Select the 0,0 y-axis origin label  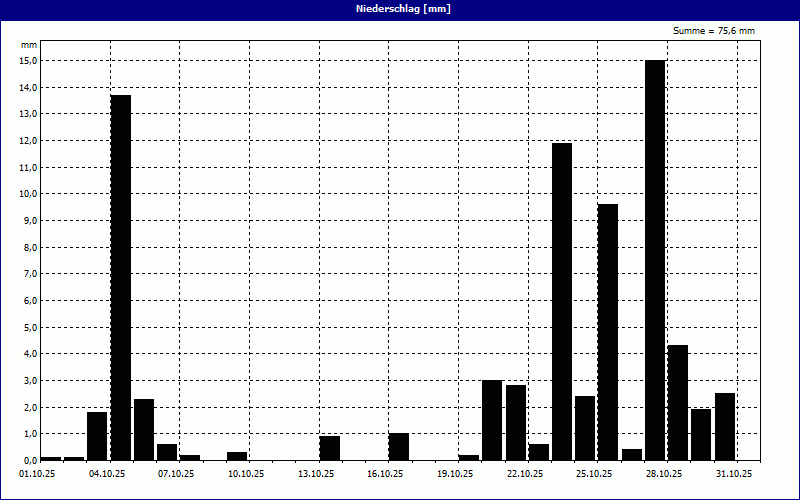pyautogui.click(x=29, y=460)
